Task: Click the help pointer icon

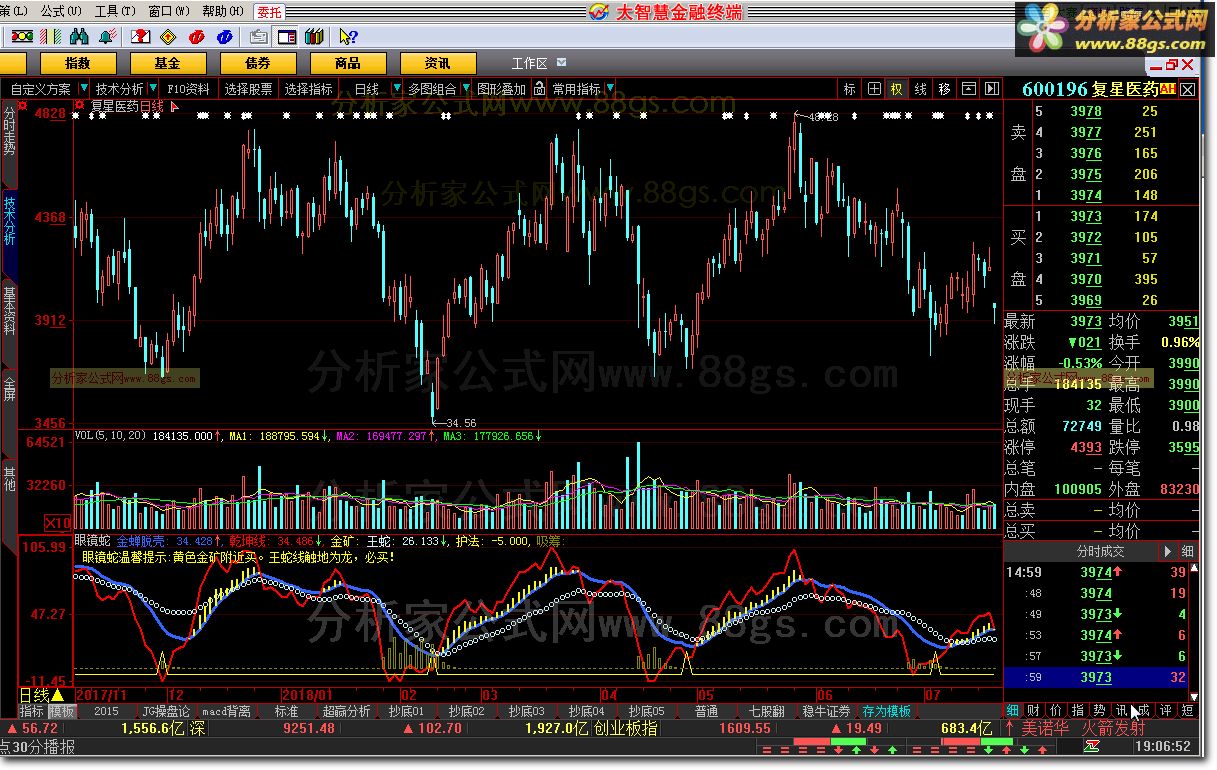Action: coord(348,37)
